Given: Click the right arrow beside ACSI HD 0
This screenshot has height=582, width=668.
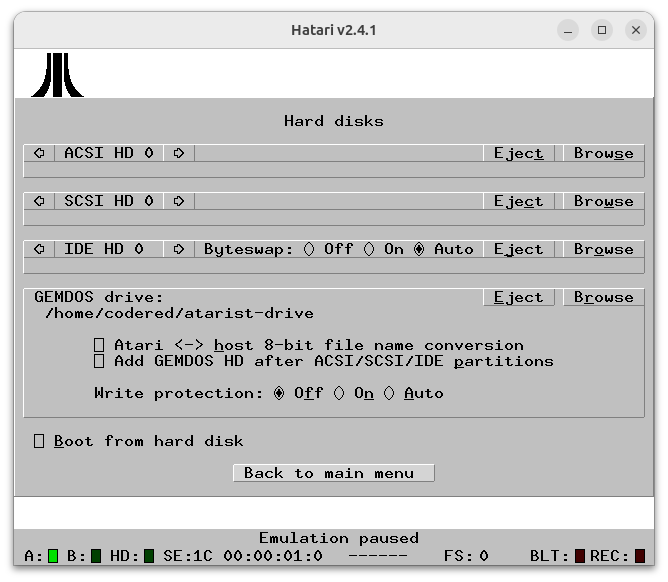Looking at the screenshot, I should pos(179,153).
